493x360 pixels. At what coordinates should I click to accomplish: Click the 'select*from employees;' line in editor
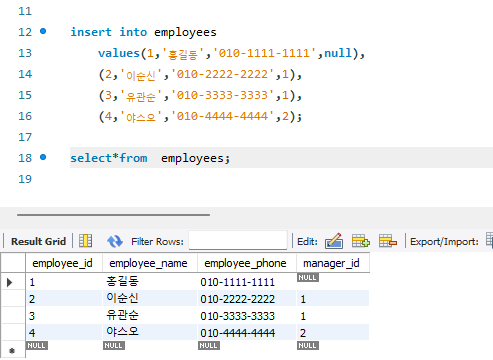click(150, 158)
